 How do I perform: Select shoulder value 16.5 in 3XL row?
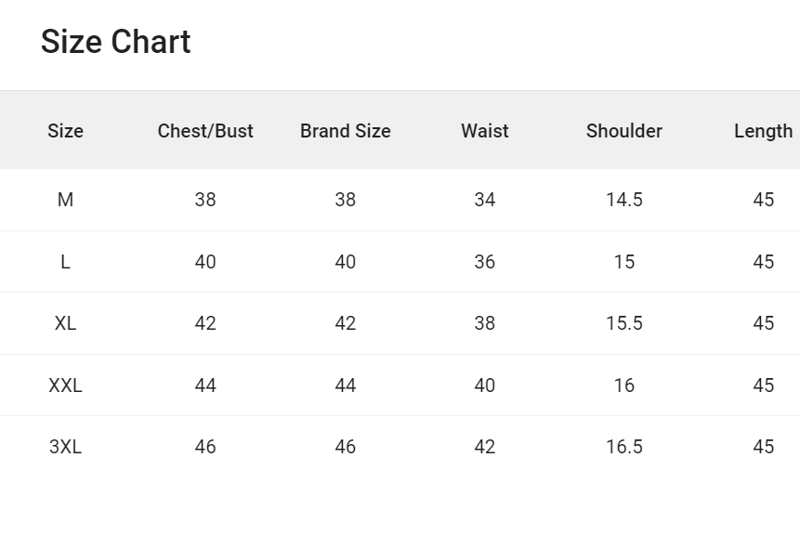624,447
